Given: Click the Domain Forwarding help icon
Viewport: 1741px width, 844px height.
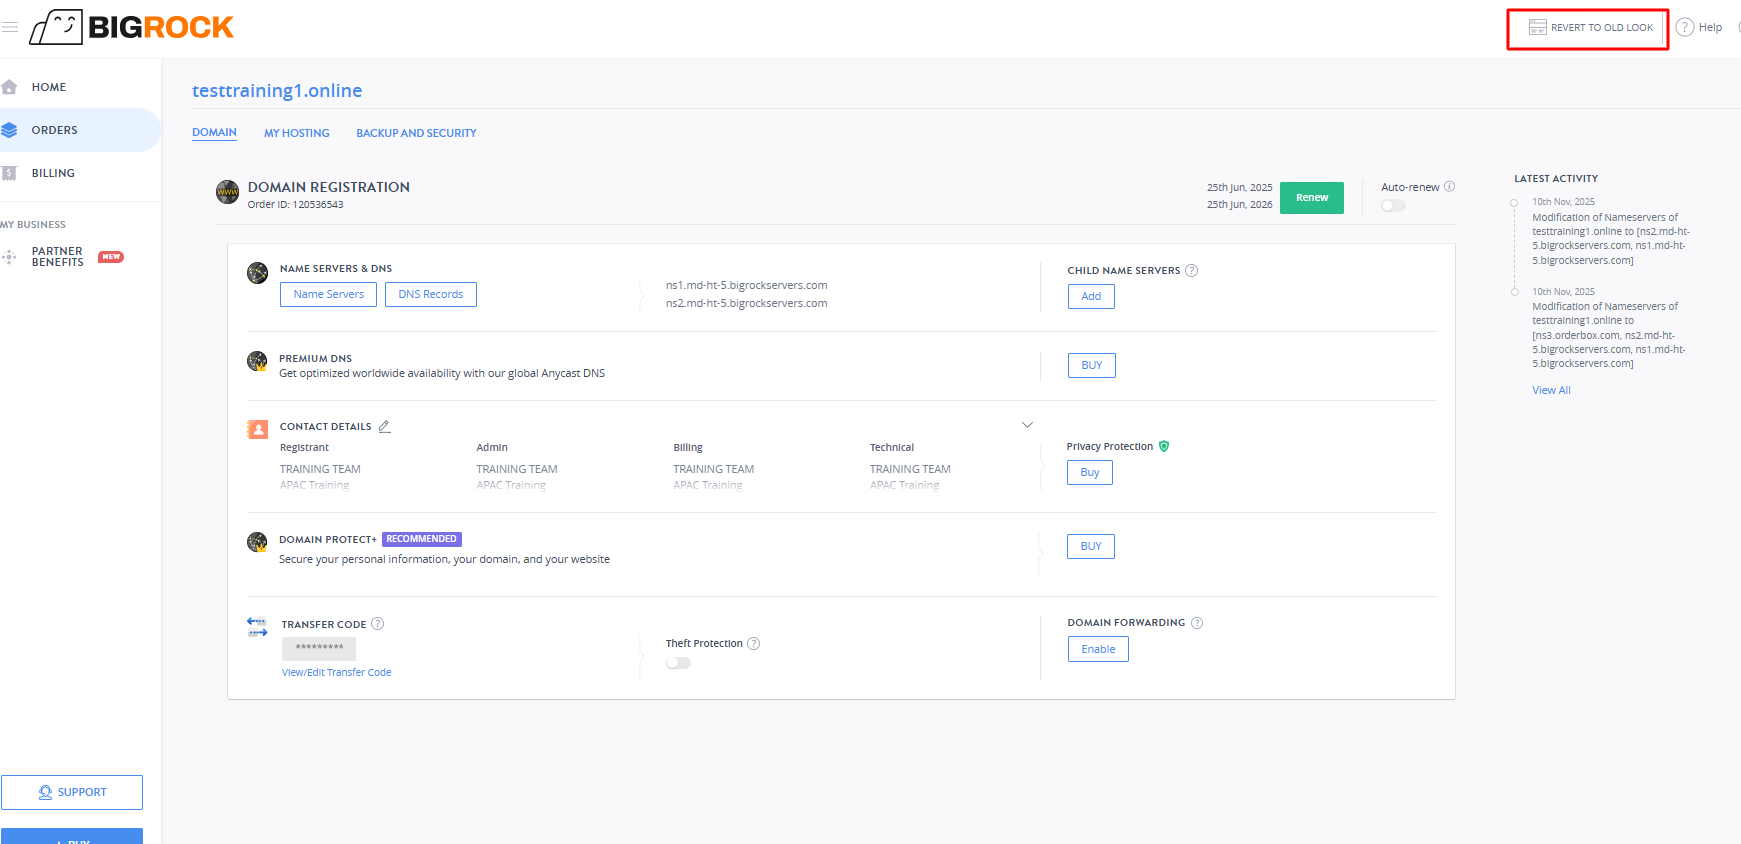Looking at the screenshot, I should point(1197,622).
